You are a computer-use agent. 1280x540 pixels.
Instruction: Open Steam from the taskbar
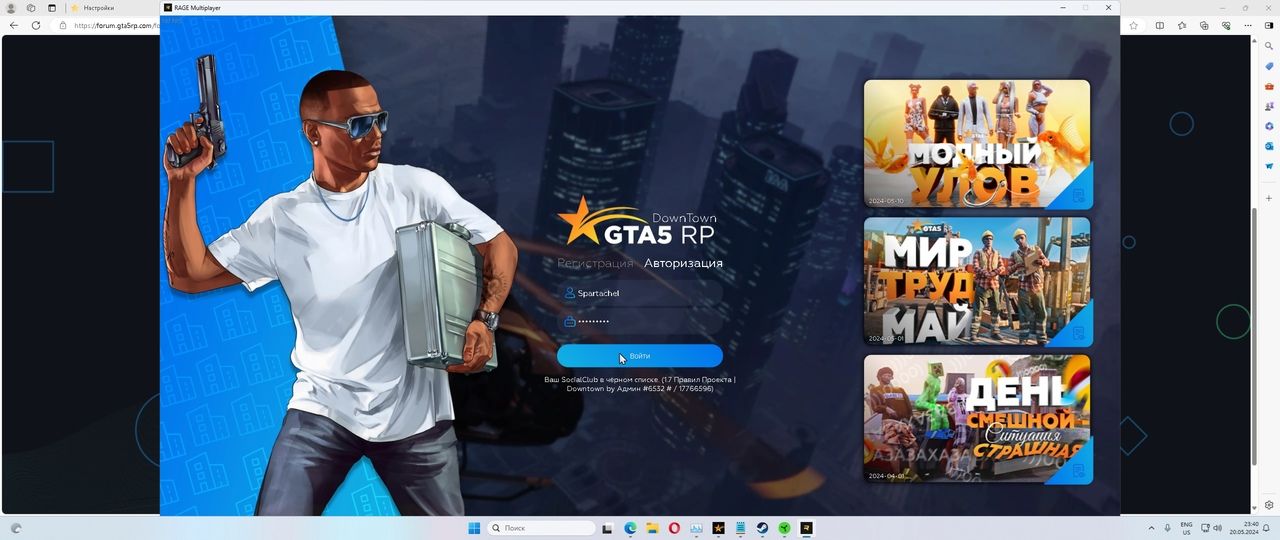(762, 528)
